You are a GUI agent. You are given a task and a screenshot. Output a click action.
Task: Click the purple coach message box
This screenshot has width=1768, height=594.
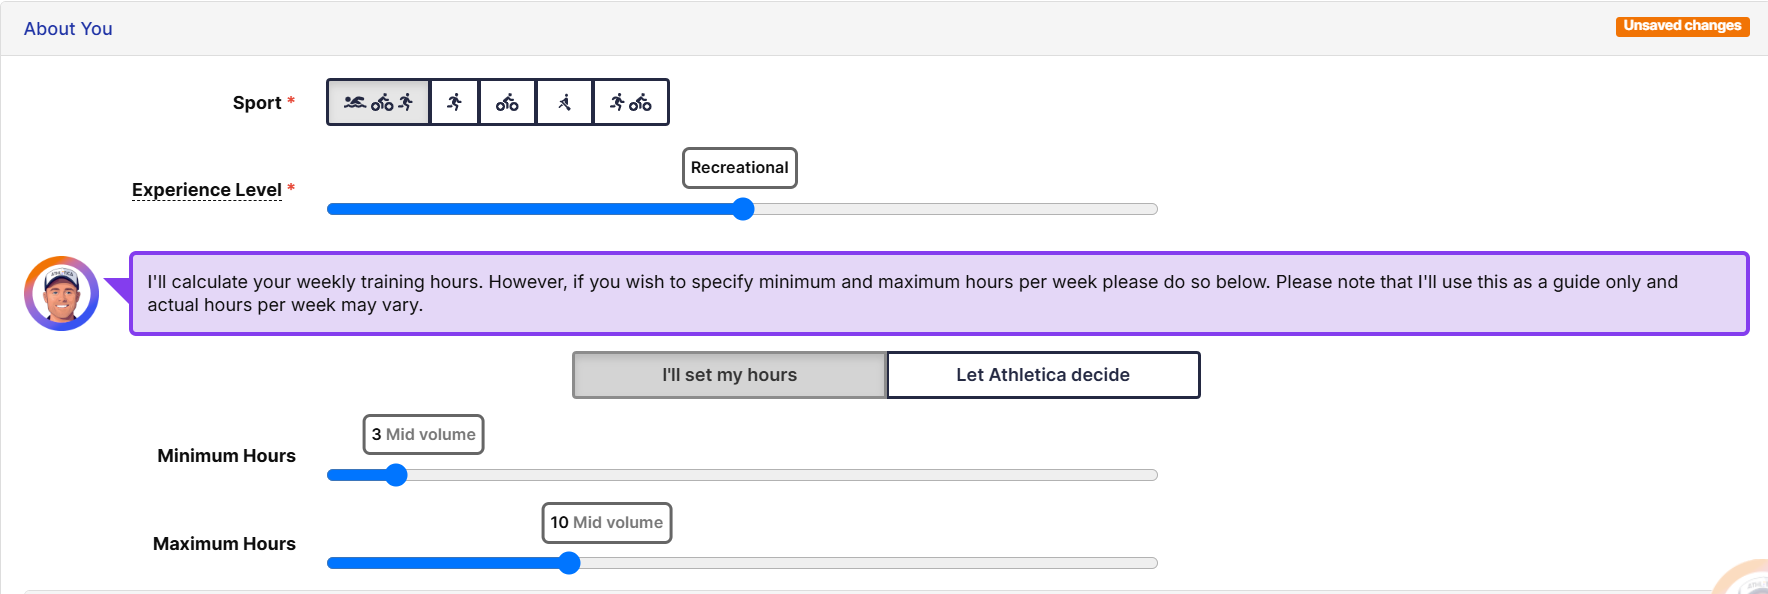pos(938,293)
